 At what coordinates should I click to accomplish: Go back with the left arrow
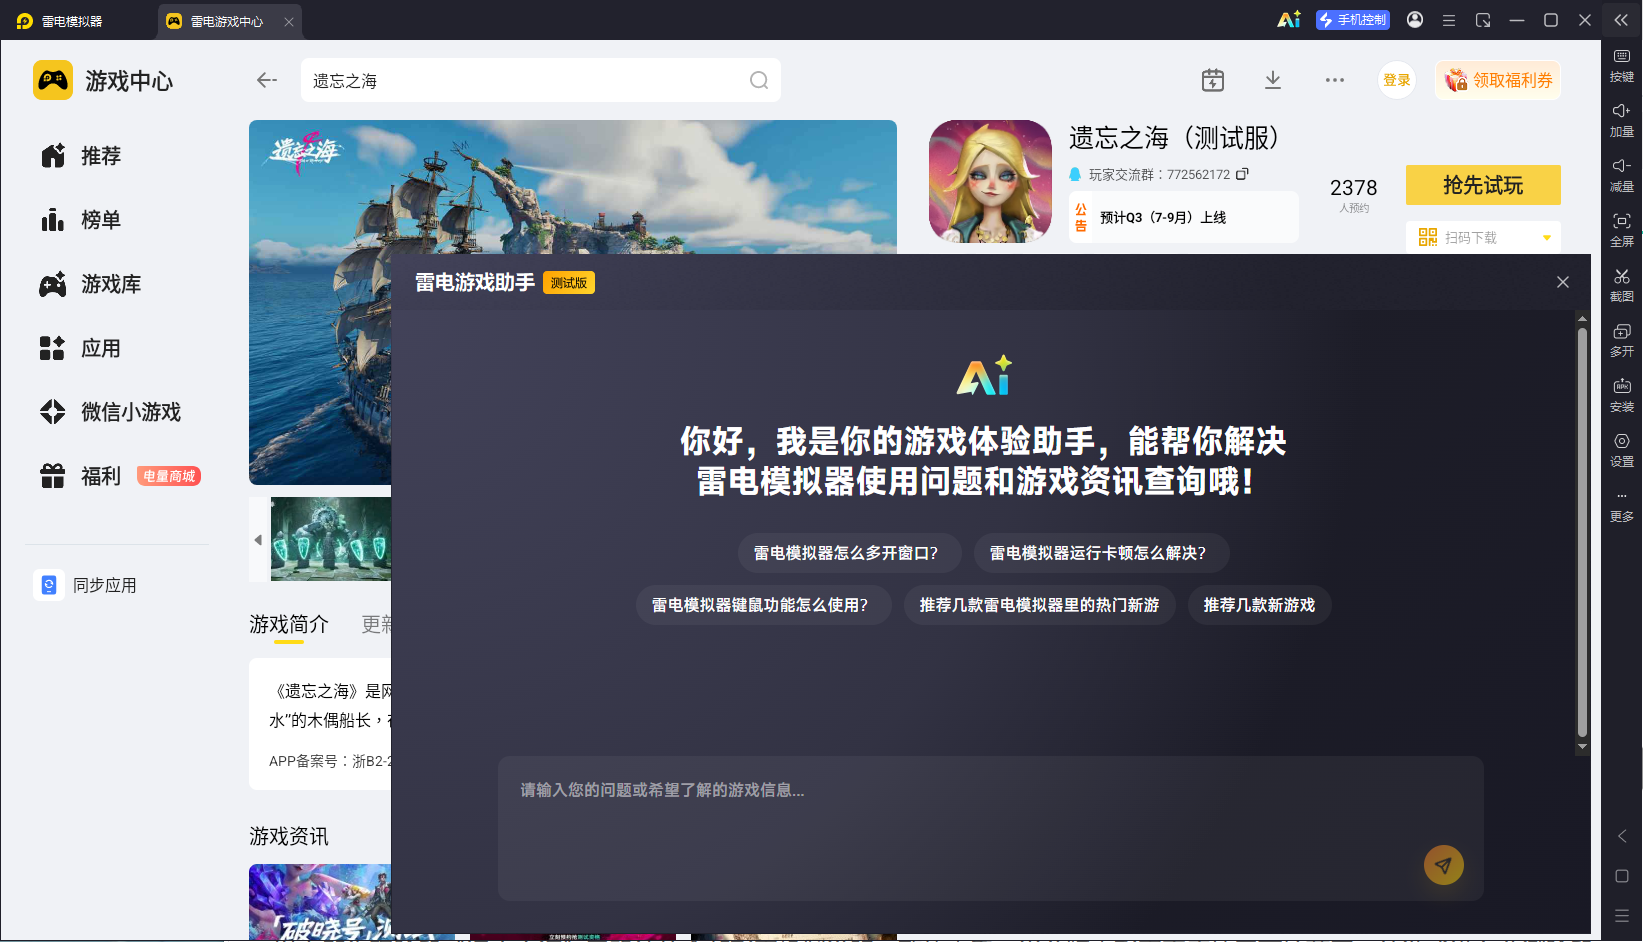tap(267, 80)
